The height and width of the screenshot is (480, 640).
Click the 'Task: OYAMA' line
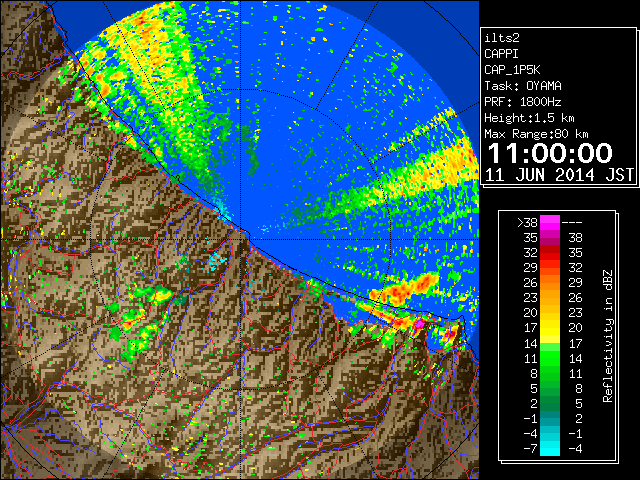coord(523,86)
